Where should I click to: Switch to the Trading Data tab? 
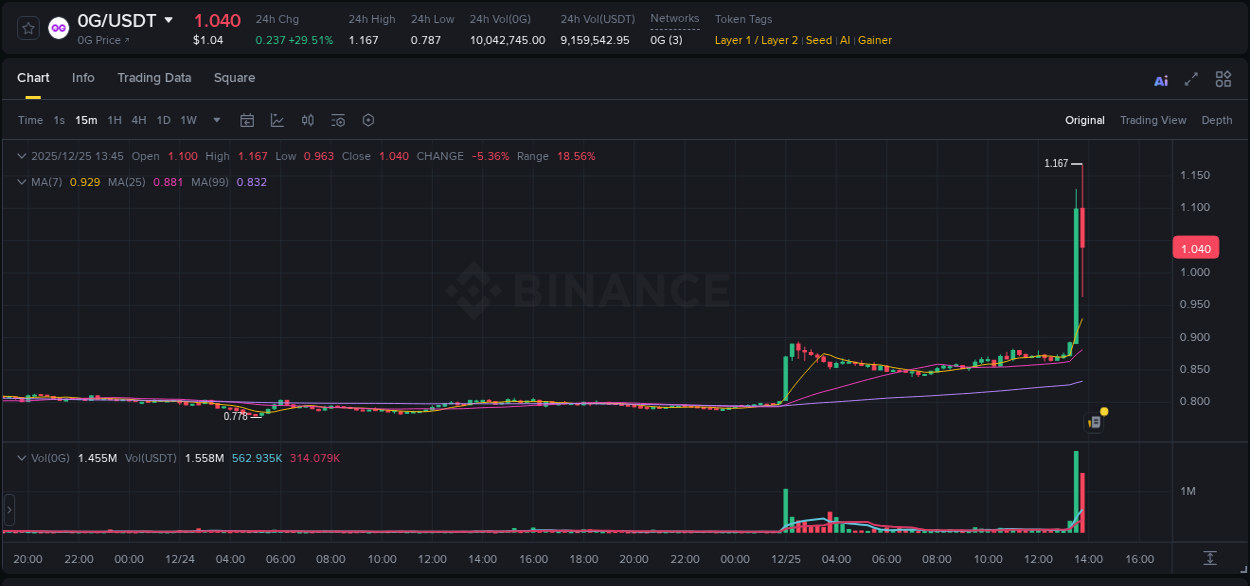154,78
